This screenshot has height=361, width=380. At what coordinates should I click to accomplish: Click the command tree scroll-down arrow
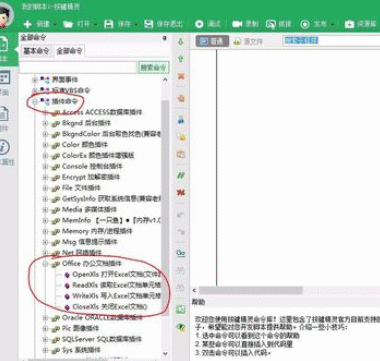coord(165,354)
